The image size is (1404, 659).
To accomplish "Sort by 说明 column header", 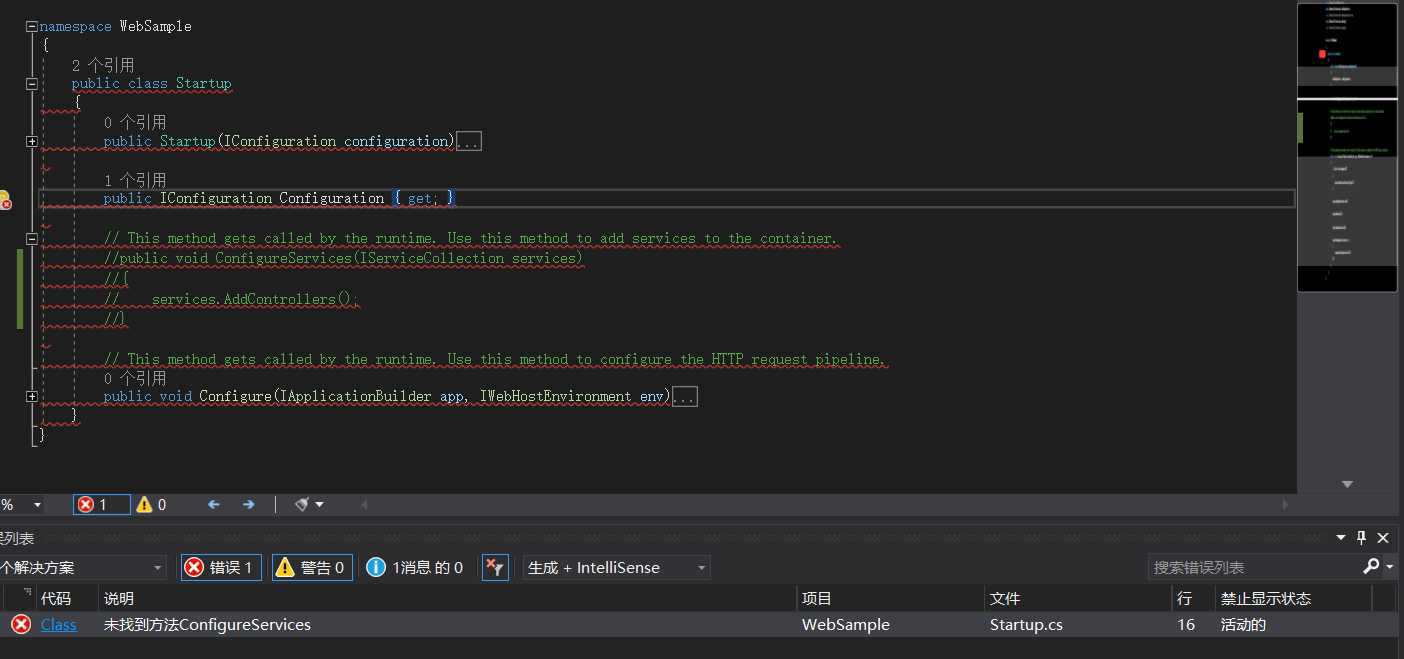I will pos(119,598).
